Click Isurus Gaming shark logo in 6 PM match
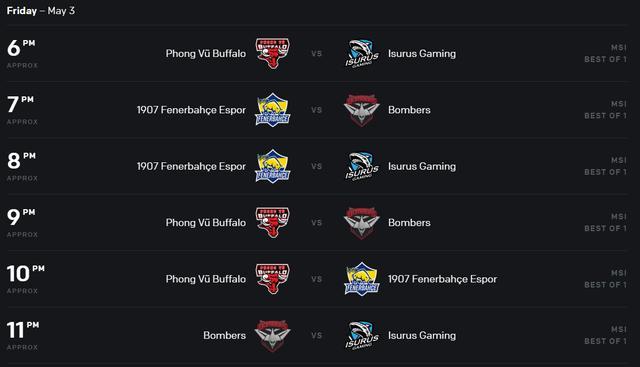Image resolution: width=640 pixels, height=367 pixels. pos(362,53)
